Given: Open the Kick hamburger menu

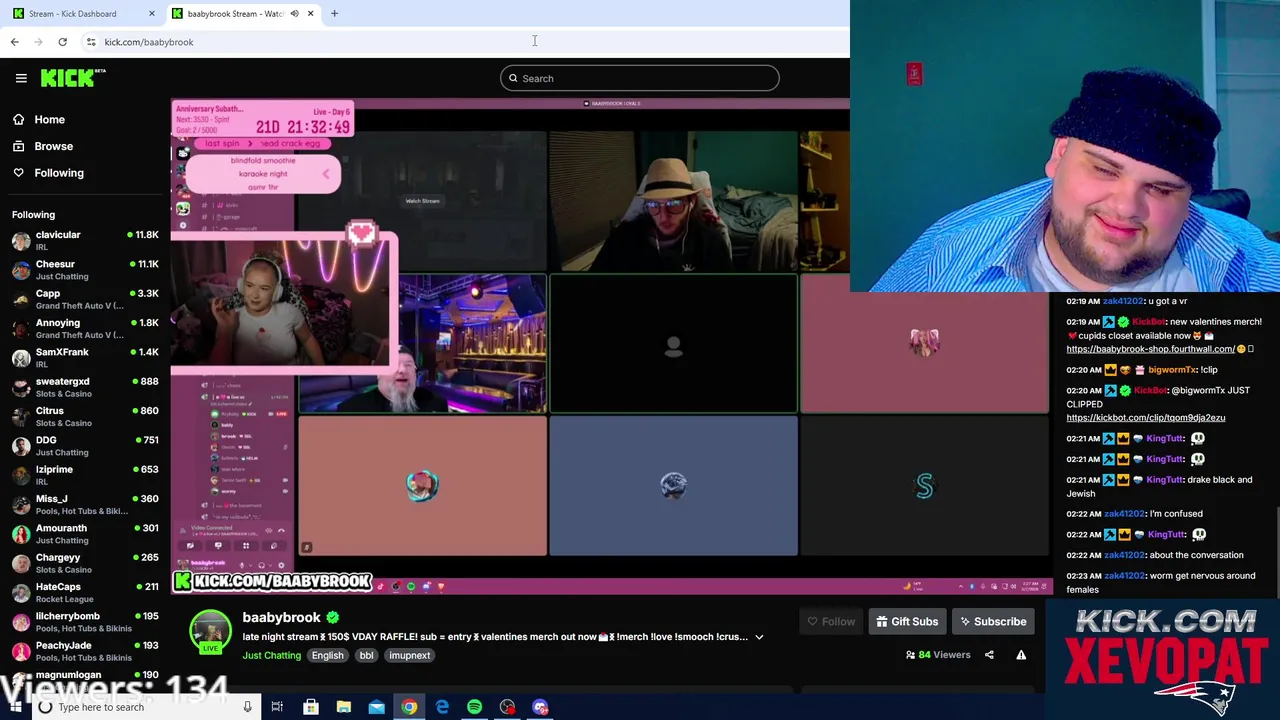Looking at the screenshot, I should pos(21,78).
